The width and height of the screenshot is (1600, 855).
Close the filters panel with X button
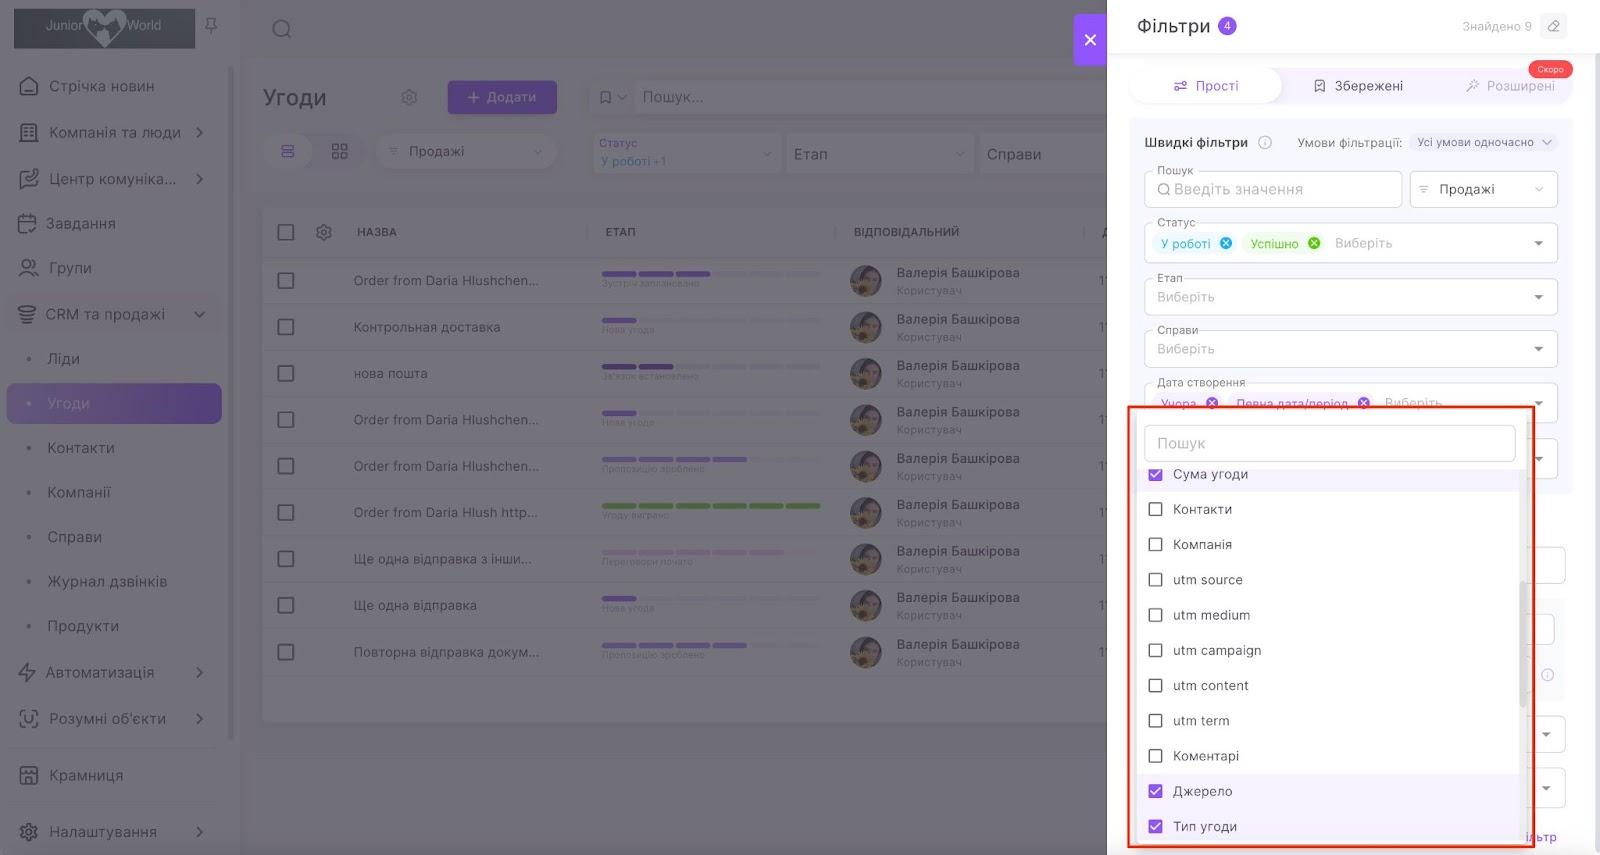tap(1090, 40)
